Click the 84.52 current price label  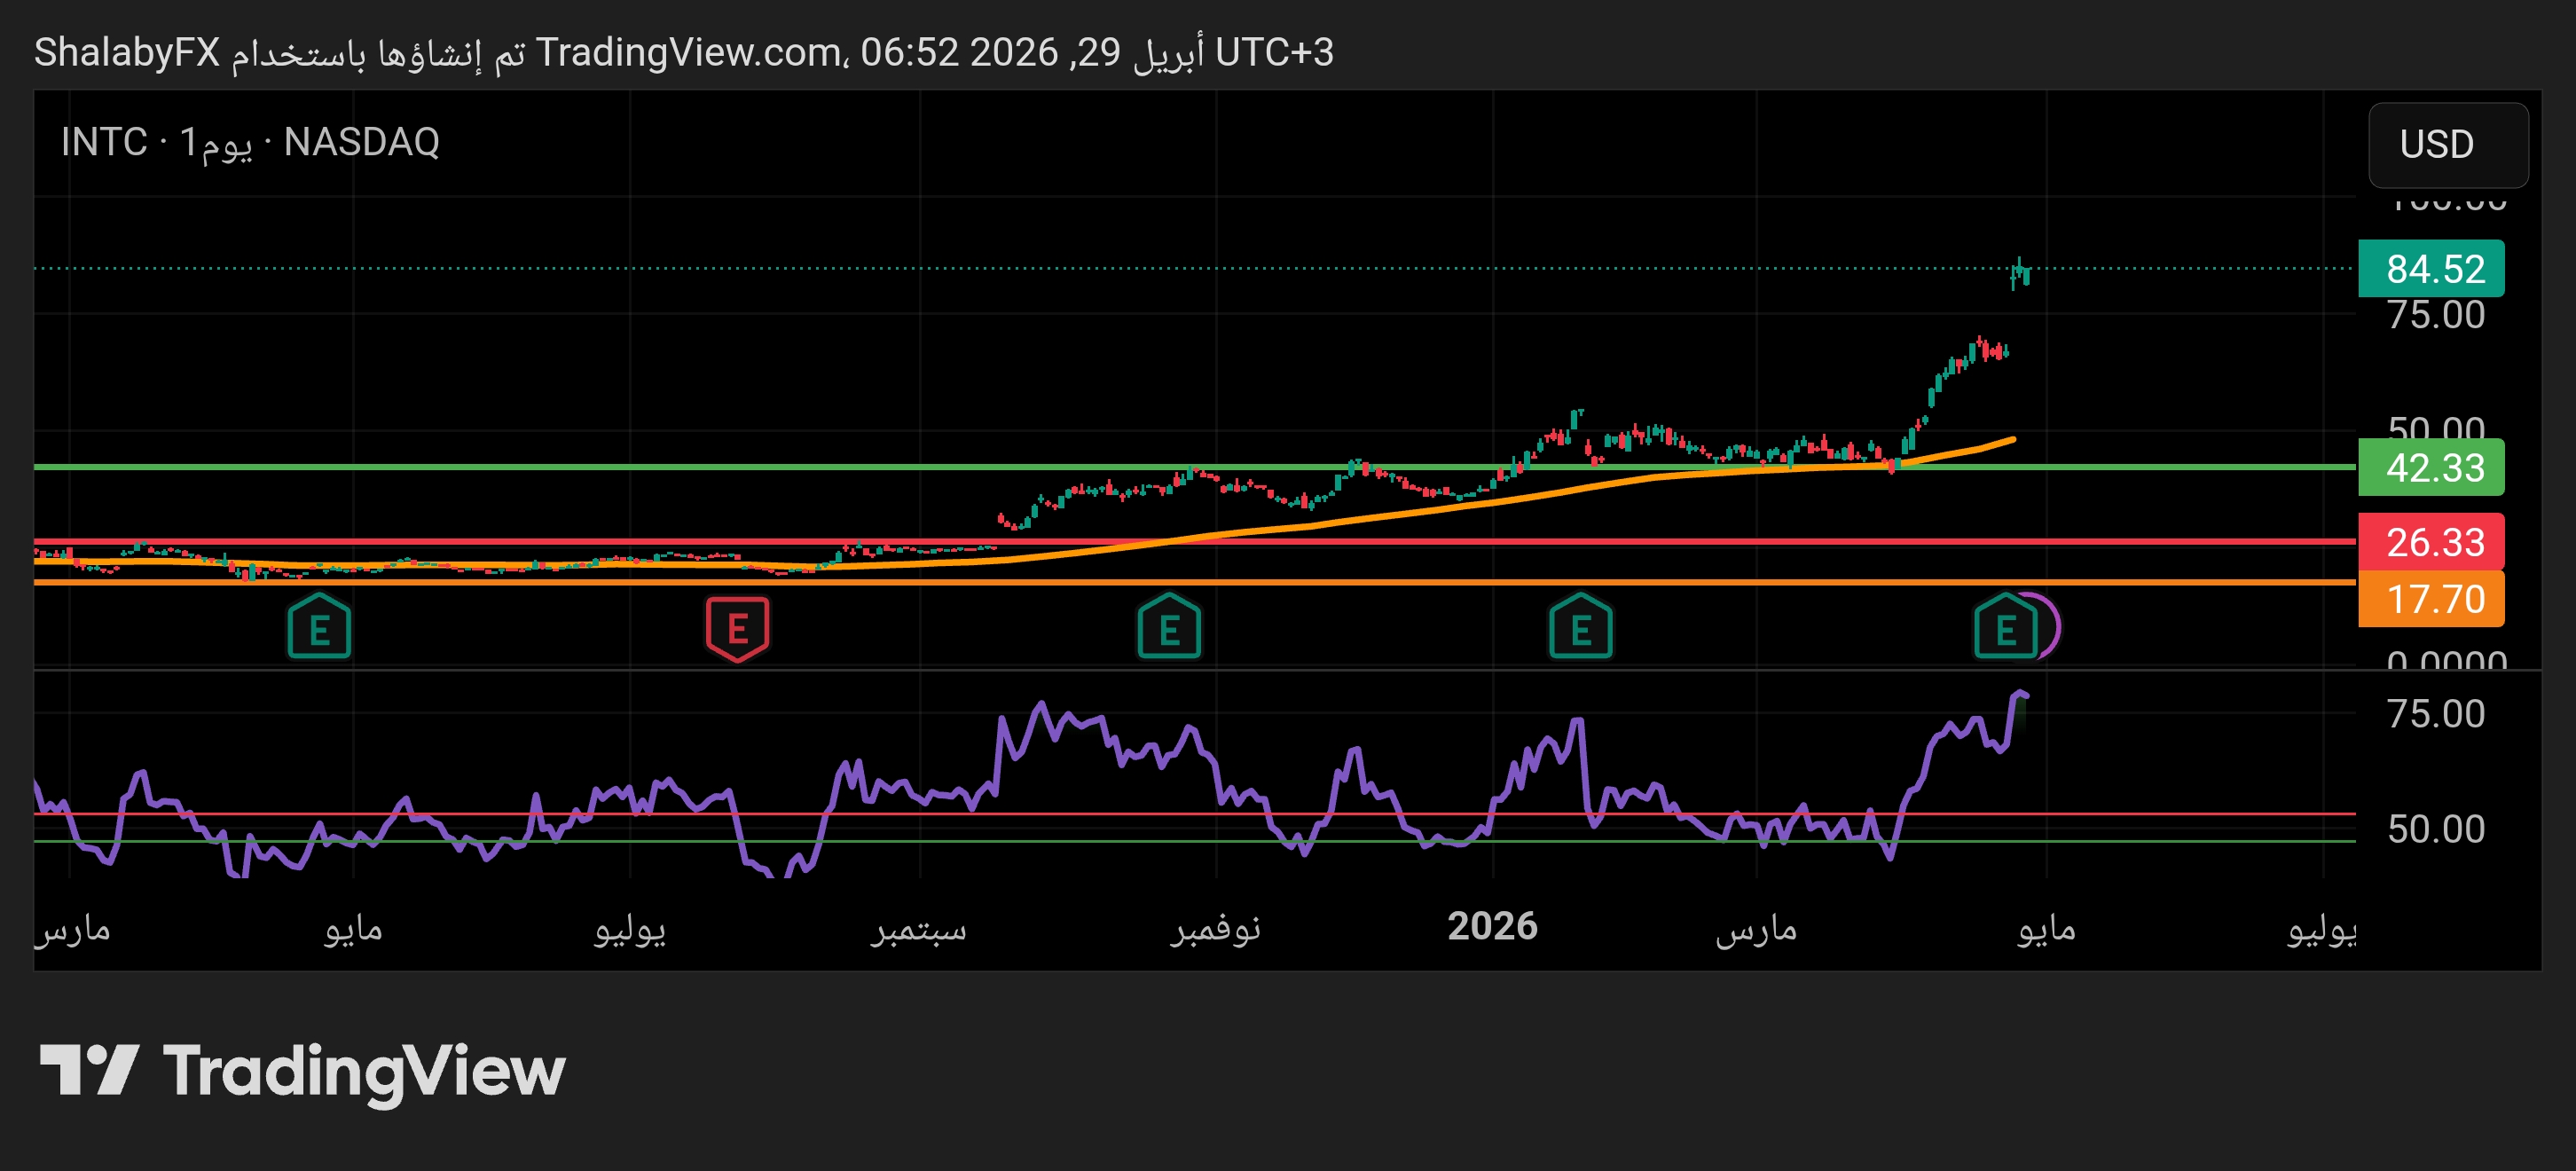2431,268
